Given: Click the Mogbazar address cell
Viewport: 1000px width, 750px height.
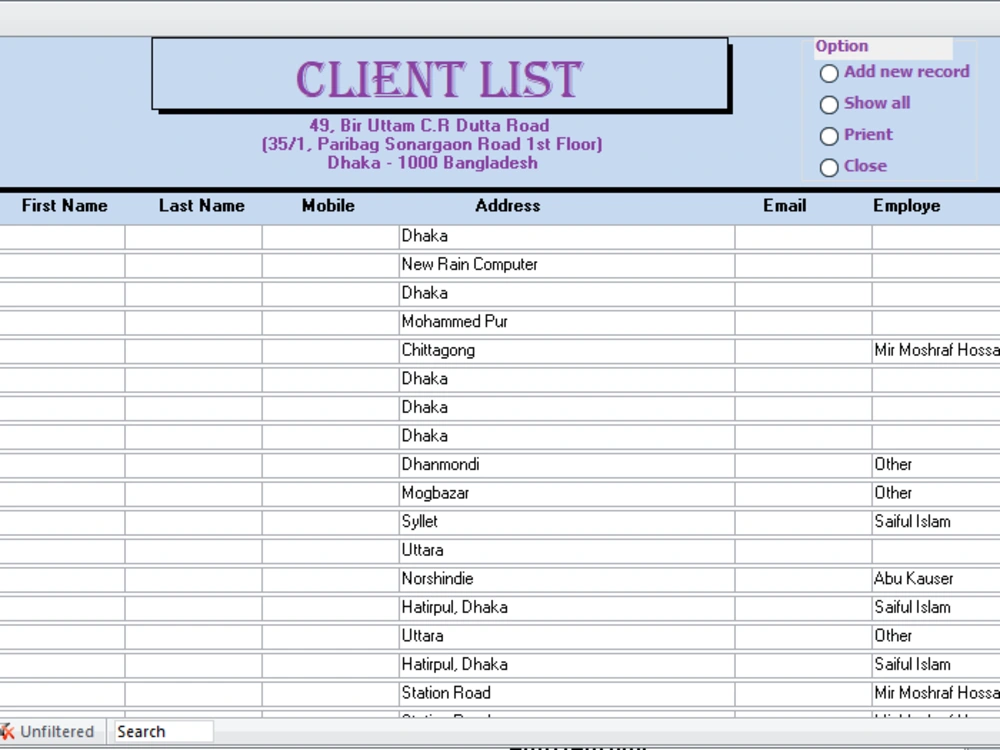Looking at the screenshot, I should pyautogui.click(x=567, y=494).
